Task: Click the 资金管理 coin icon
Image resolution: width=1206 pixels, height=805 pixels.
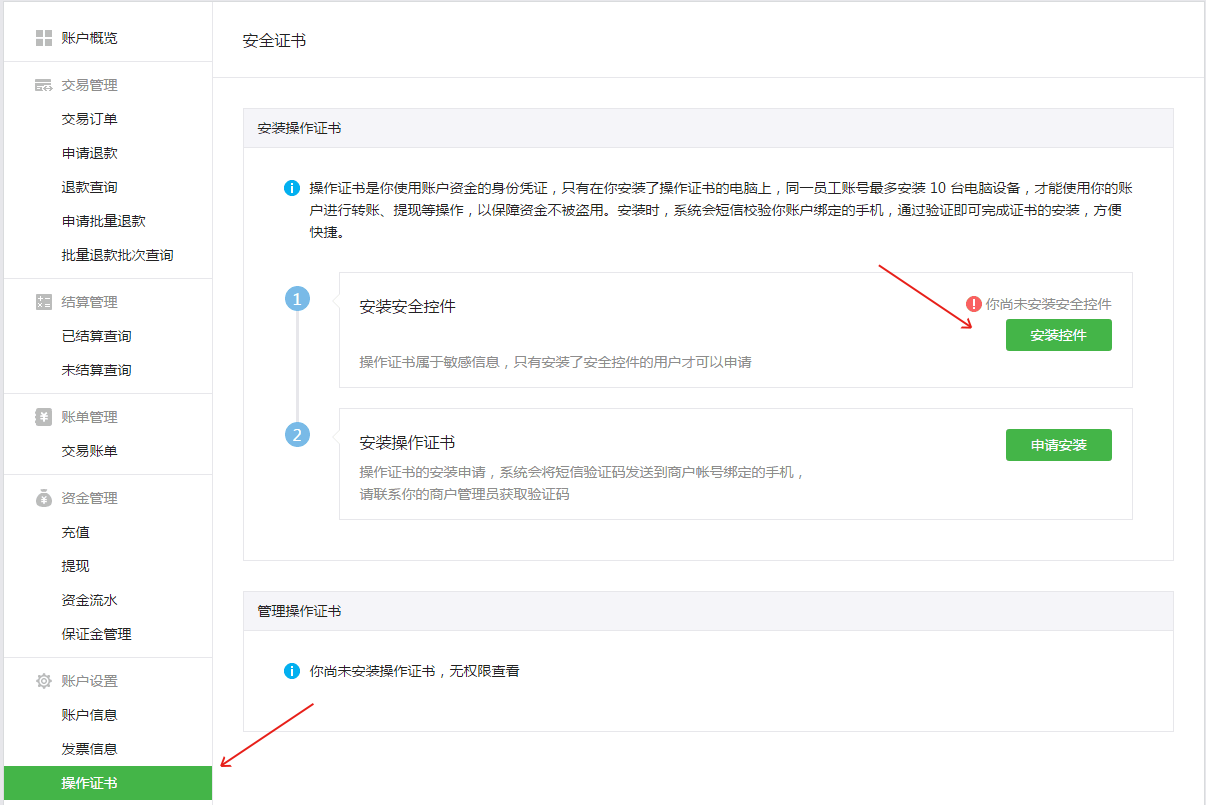Action: click(42, 498)
